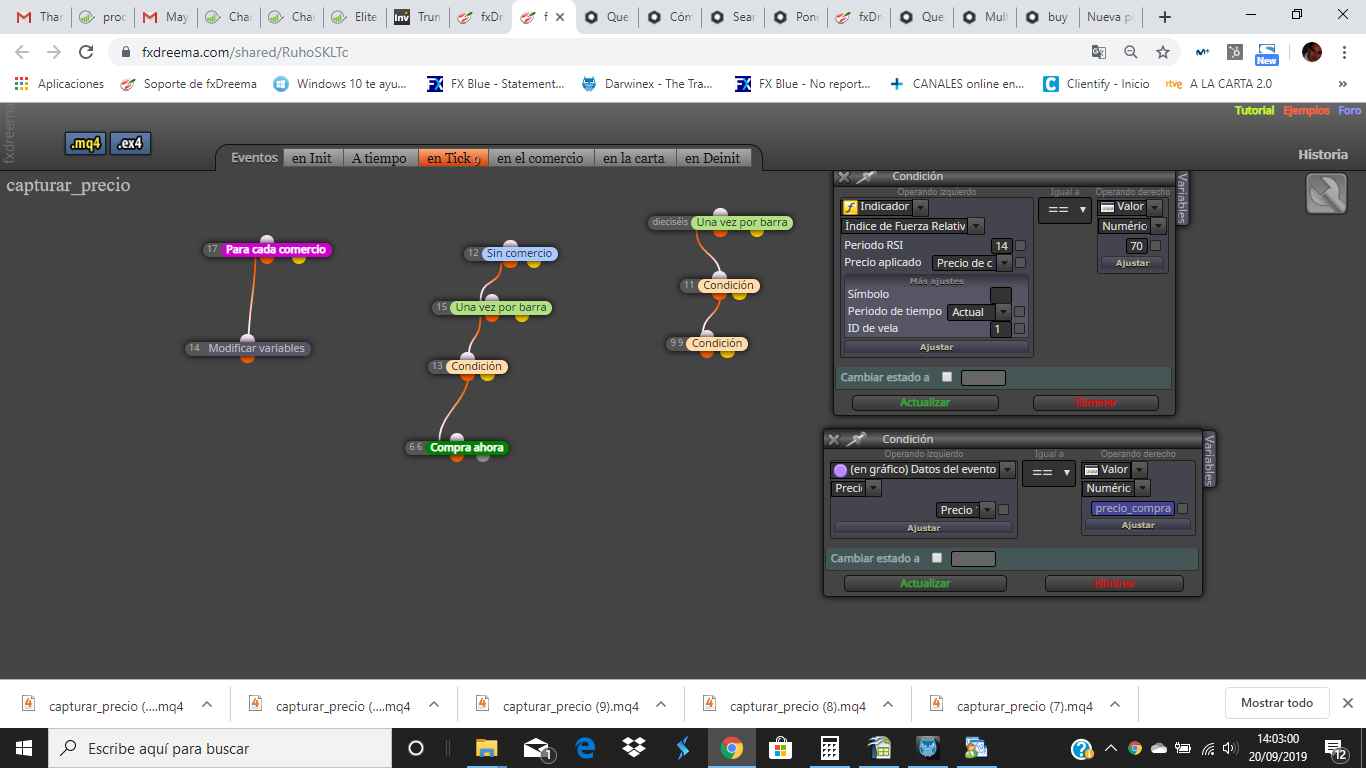Open the Indicador operand type dropdown
Viewport: 1366px width, 768px height.
coord(920,207)
